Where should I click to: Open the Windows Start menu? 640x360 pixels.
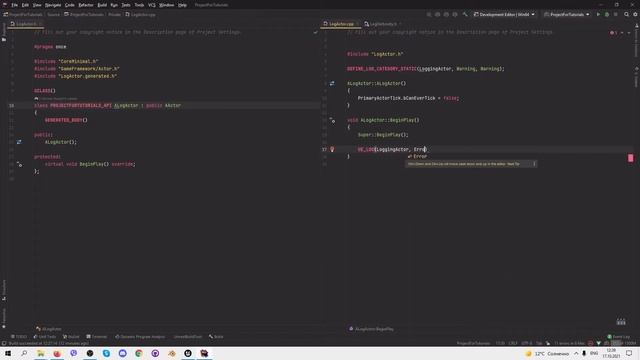point(8,353)
